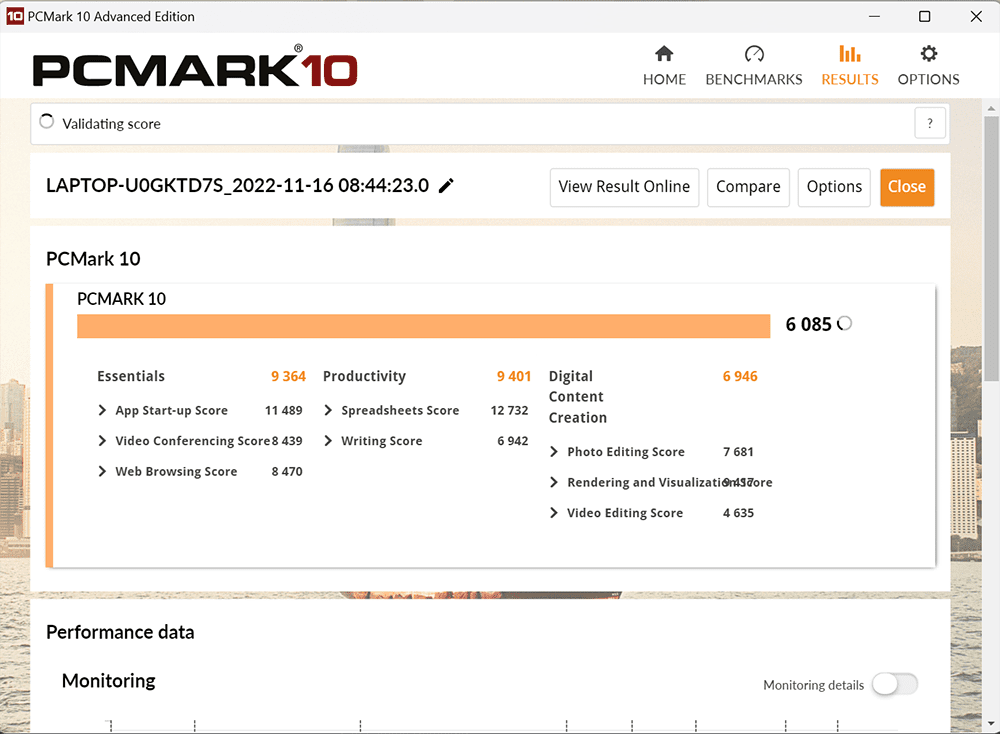Image resolution: width=1000 pixels, height=734 pixels.
Task: Click the Video Conferencing value 8 439
Action: click(x=287, y=441)
